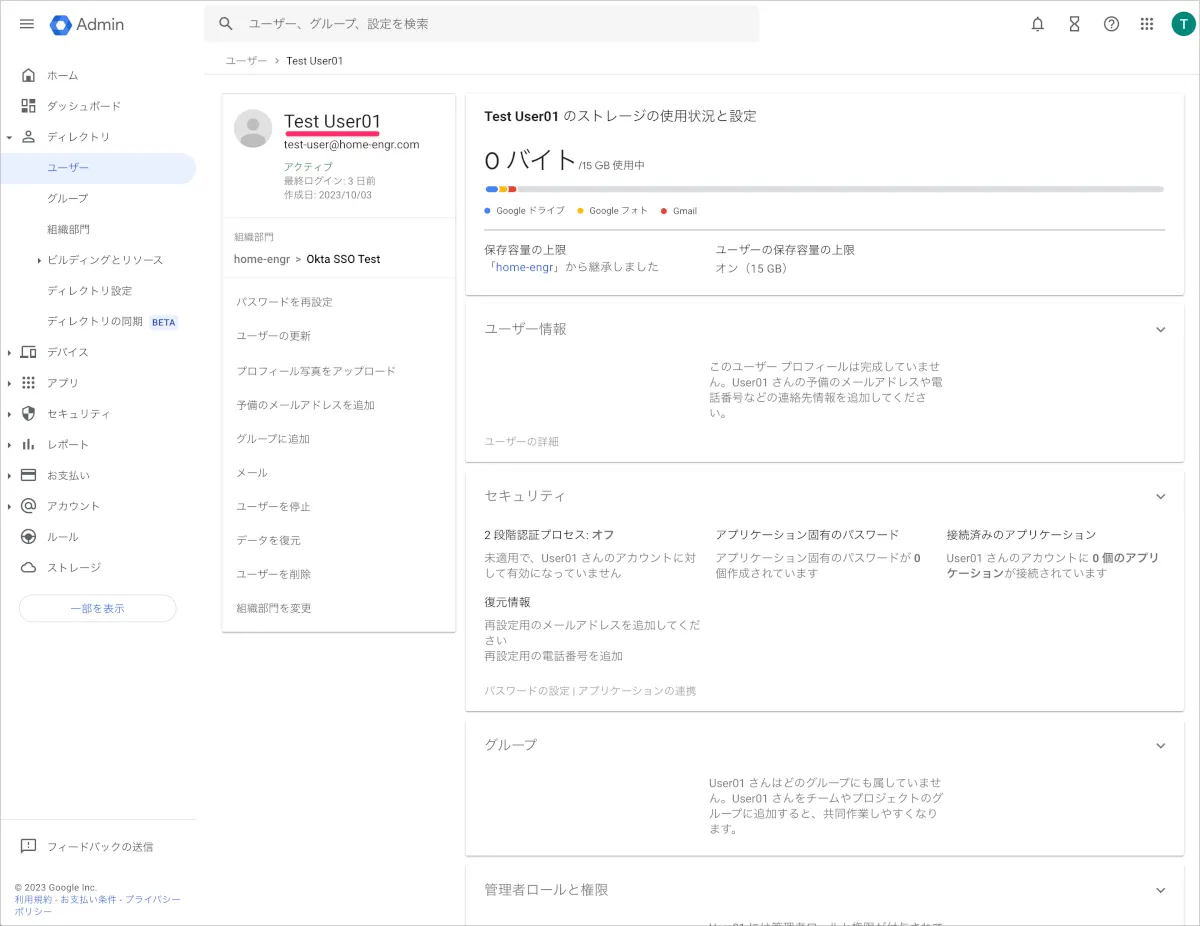This screenshot has width=1200, height=926.
Task: Collapse the ディレクトリ sidebar section
Action: [x=9, y=137]
